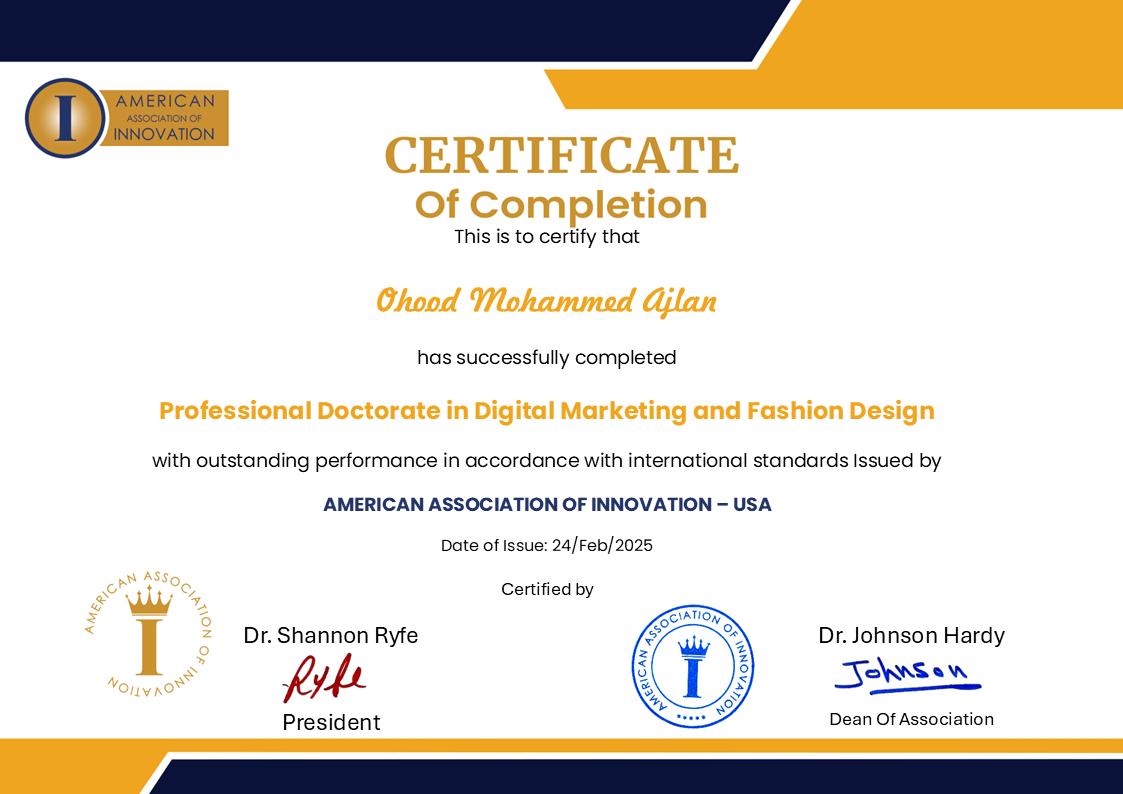Click the 'This is to certify that' line
Screen dimensions: 1123x794
(547, 237)
